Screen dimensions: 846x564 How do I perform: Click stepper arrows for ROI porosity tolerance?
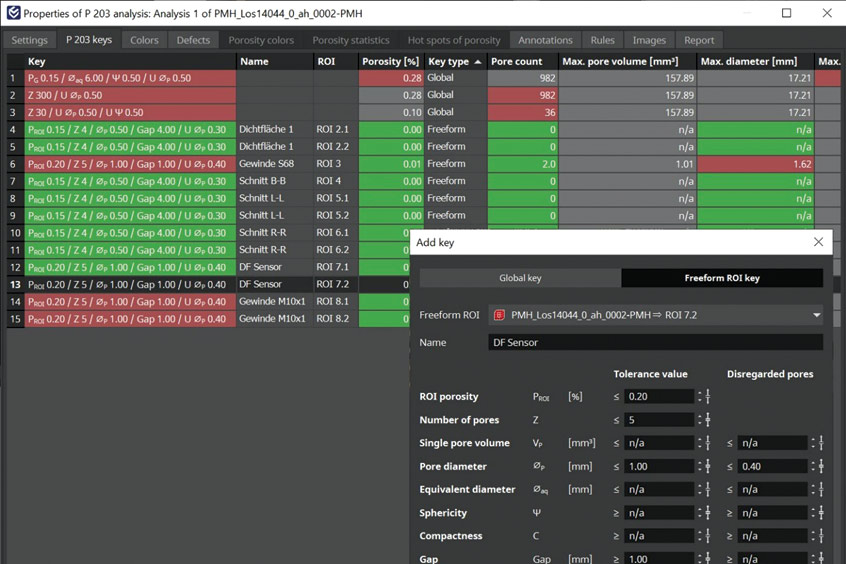(x=698, y=397)
